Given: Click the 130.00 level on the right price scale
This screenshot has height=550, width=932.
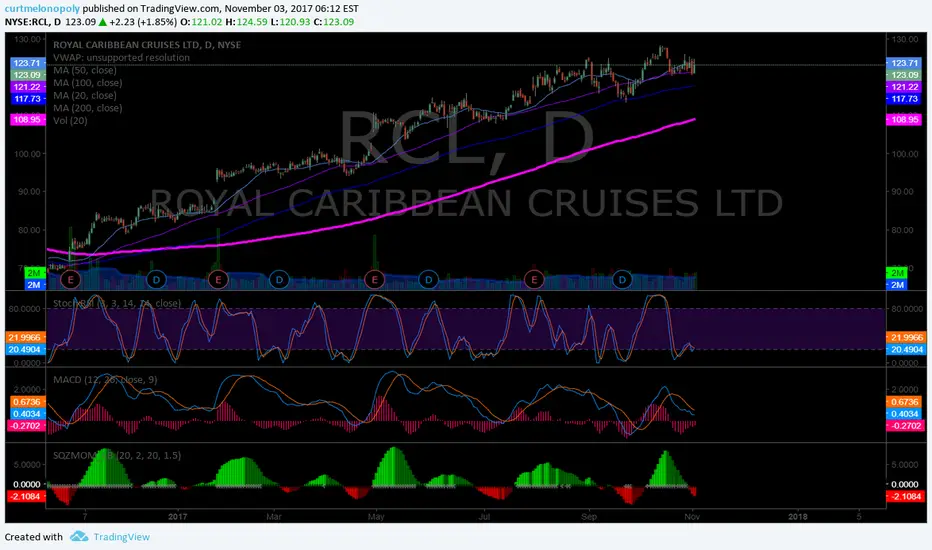Looking at the screenshot, I should click(x=904, y=39).
